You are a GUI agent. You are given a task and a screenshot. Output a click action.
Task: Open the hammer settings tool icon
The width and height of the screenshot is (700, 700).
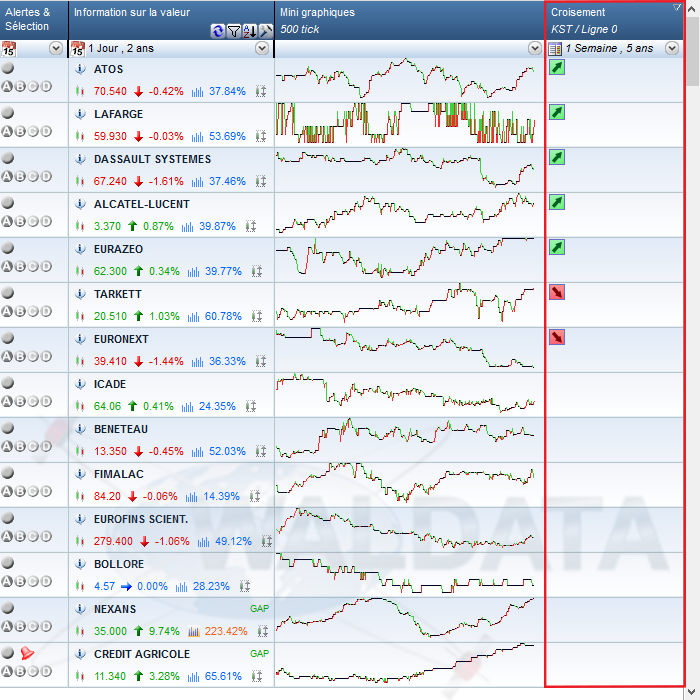266,31
